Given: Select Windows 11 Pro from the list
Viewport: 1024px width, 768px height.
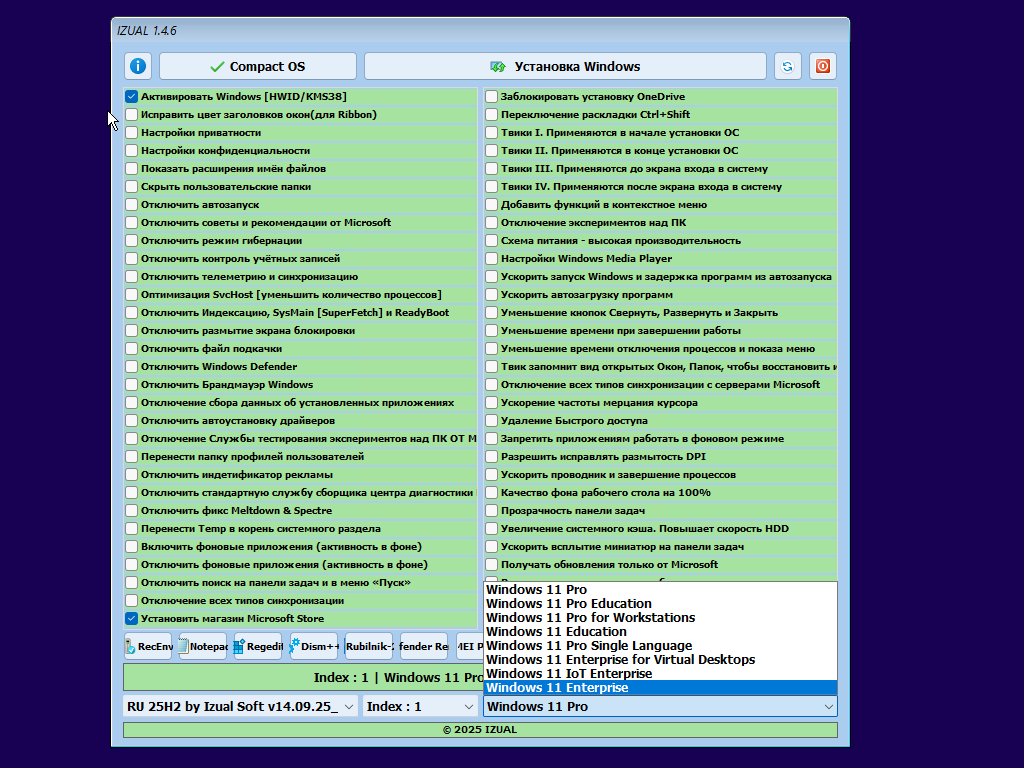Looking at the screenshot, I should tap(660, 590).
